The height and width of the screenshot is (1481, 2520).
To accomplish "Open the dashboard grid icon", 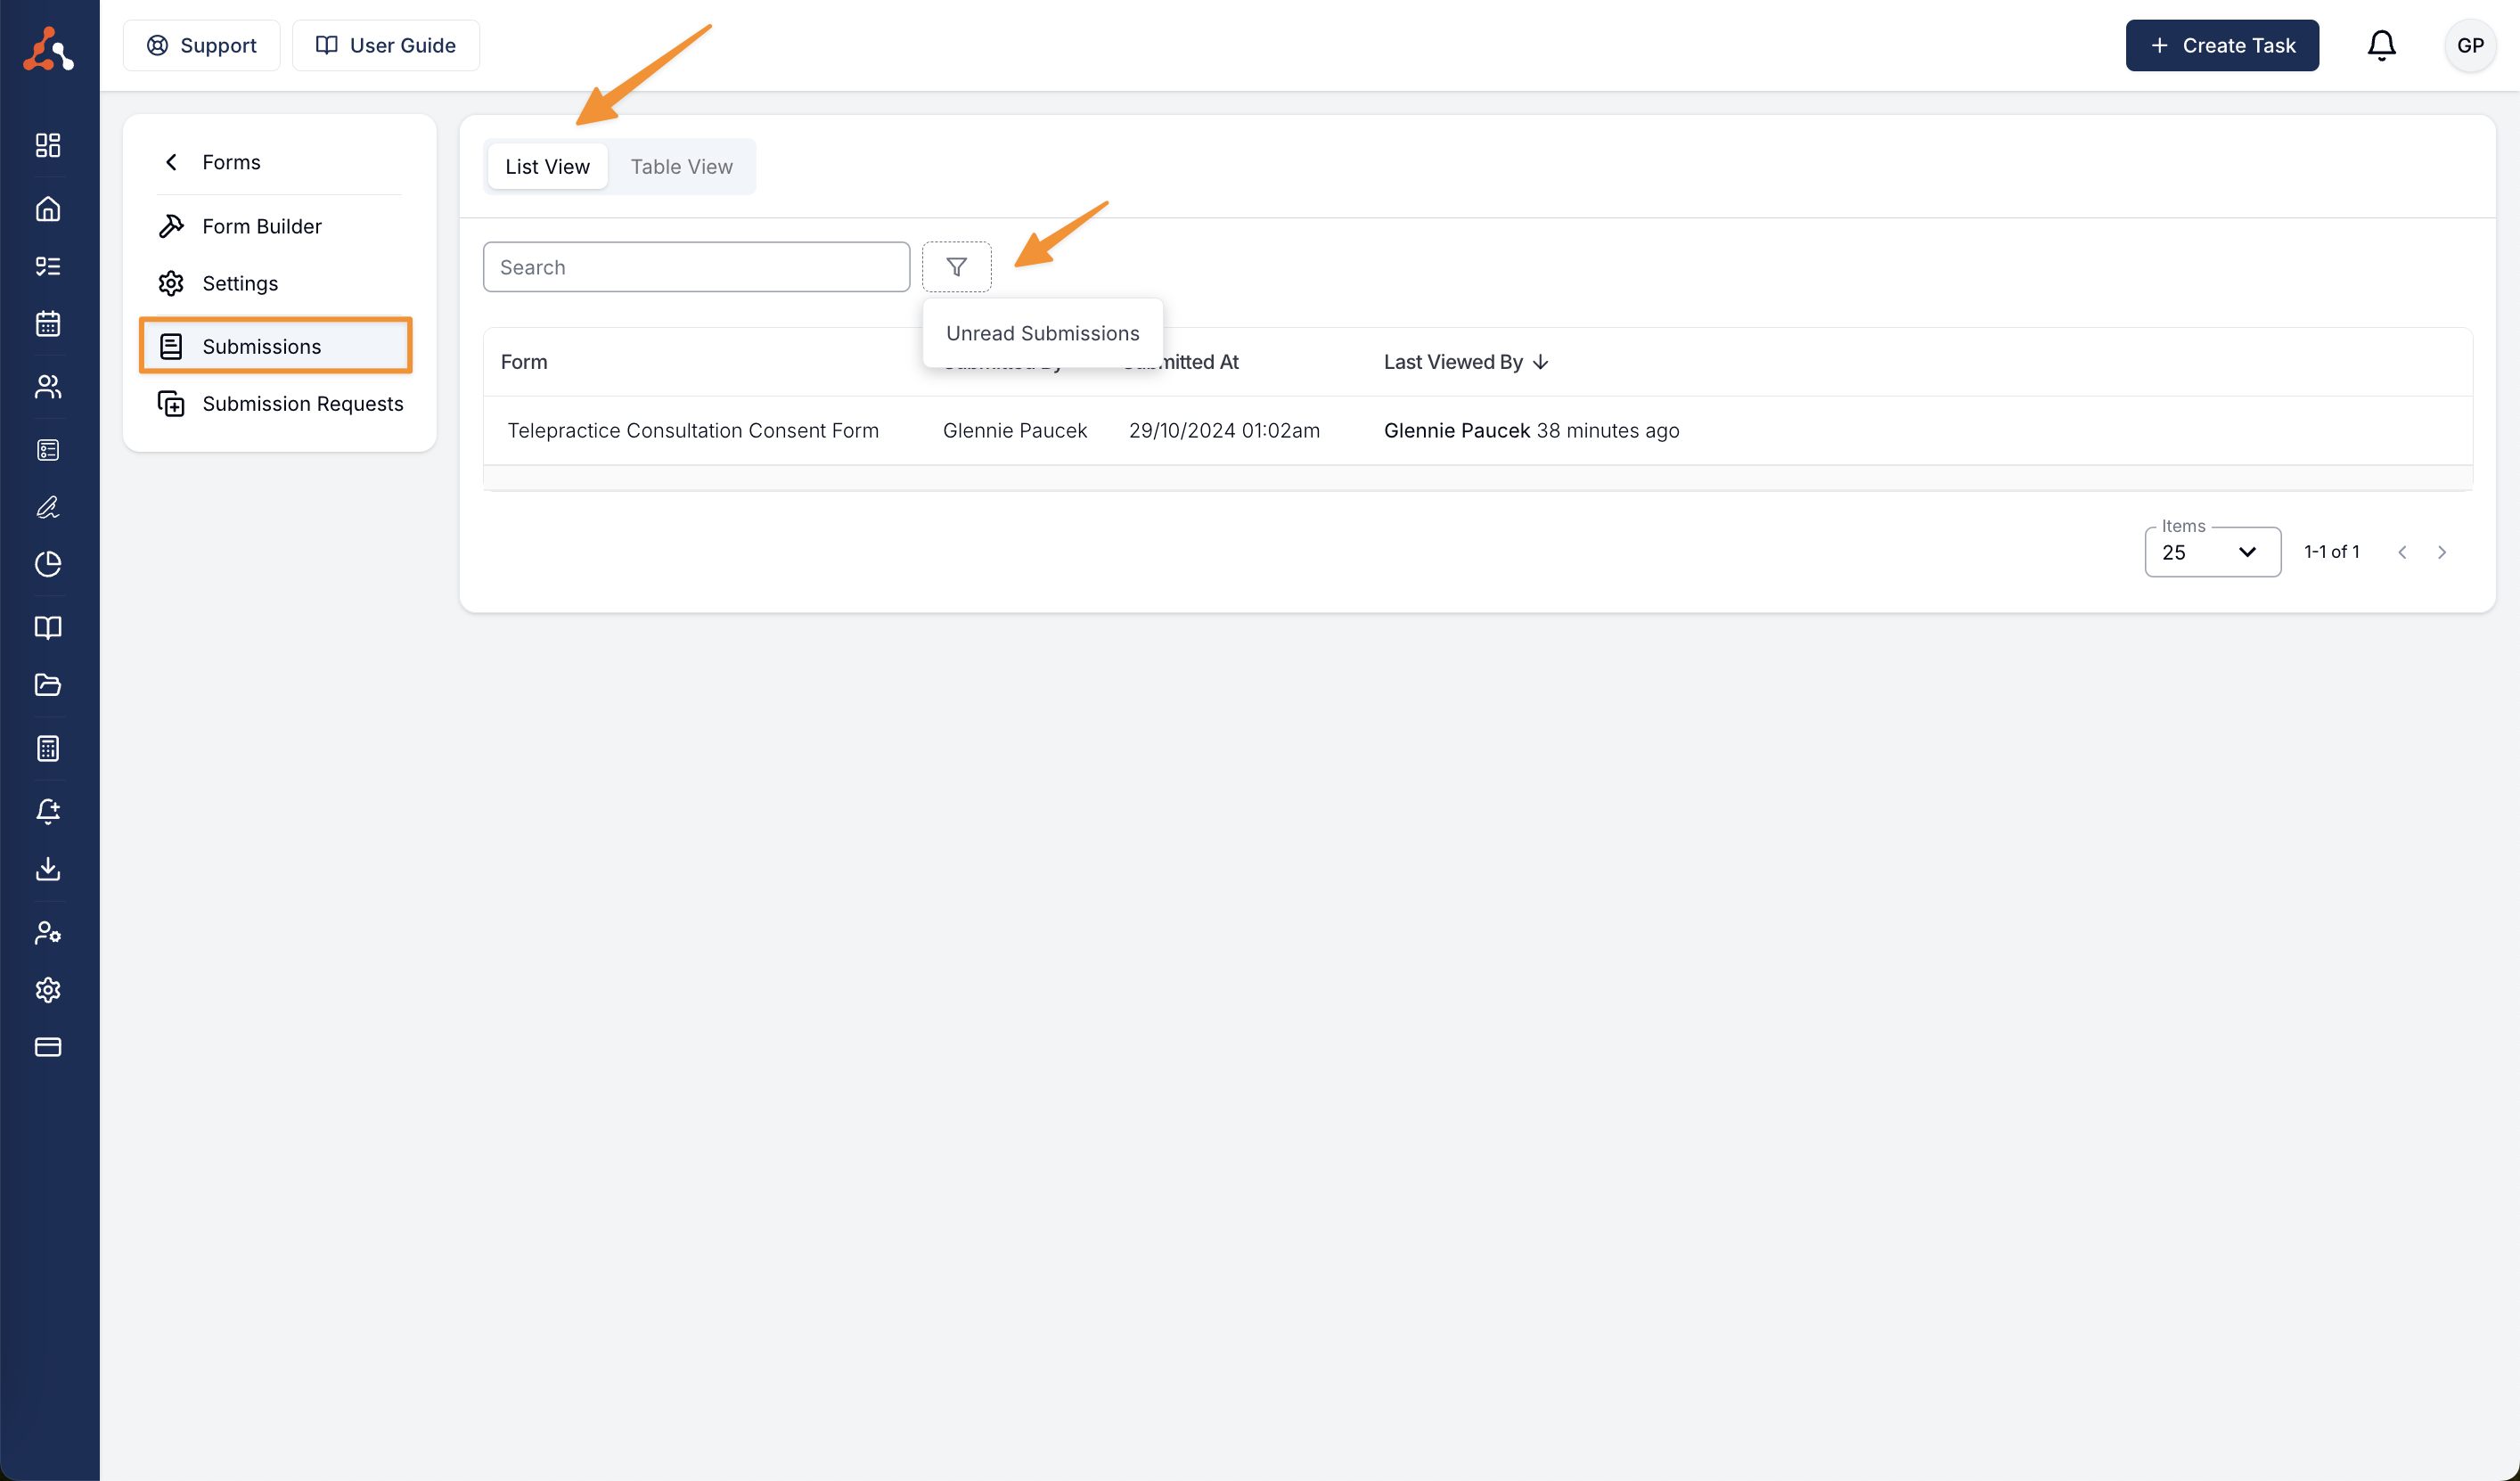I will coord(48,145).
